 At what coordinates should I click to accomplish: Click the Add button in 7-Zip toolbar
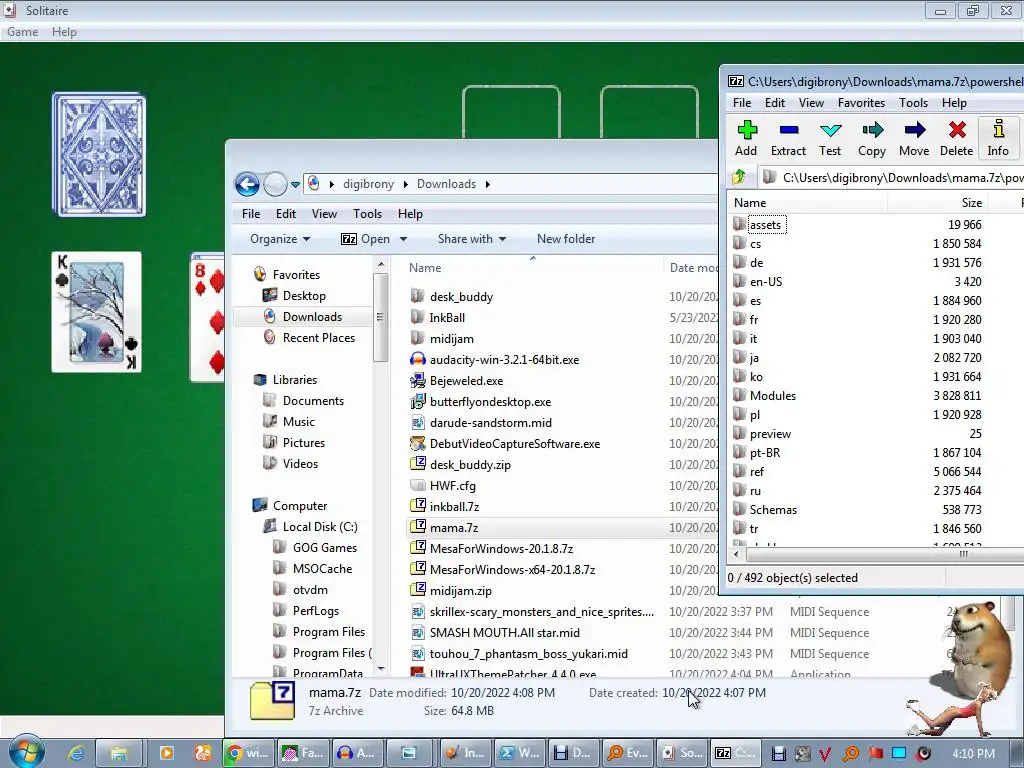click(746, 138)
